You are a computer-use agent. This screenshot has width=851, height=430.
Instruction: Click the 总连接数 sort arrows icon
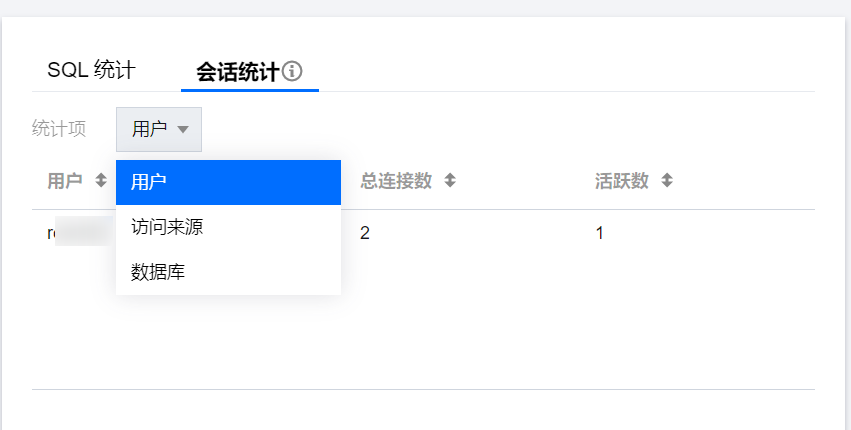tap(450, 181)
